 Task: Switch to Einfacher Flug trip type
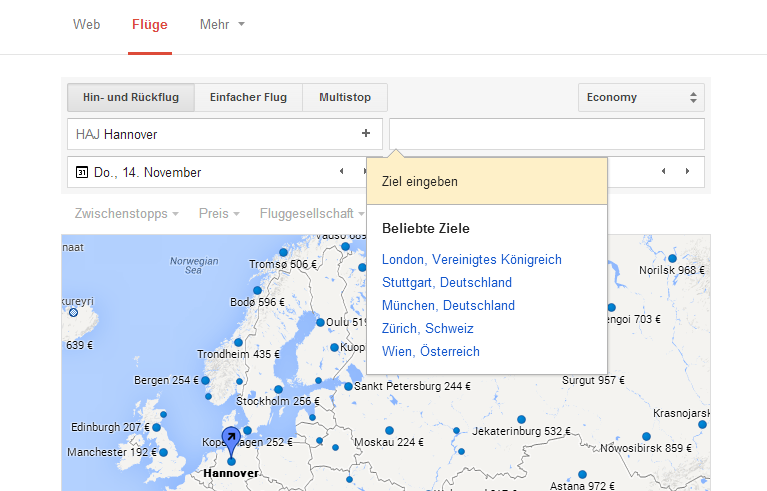tap(248, 97)
